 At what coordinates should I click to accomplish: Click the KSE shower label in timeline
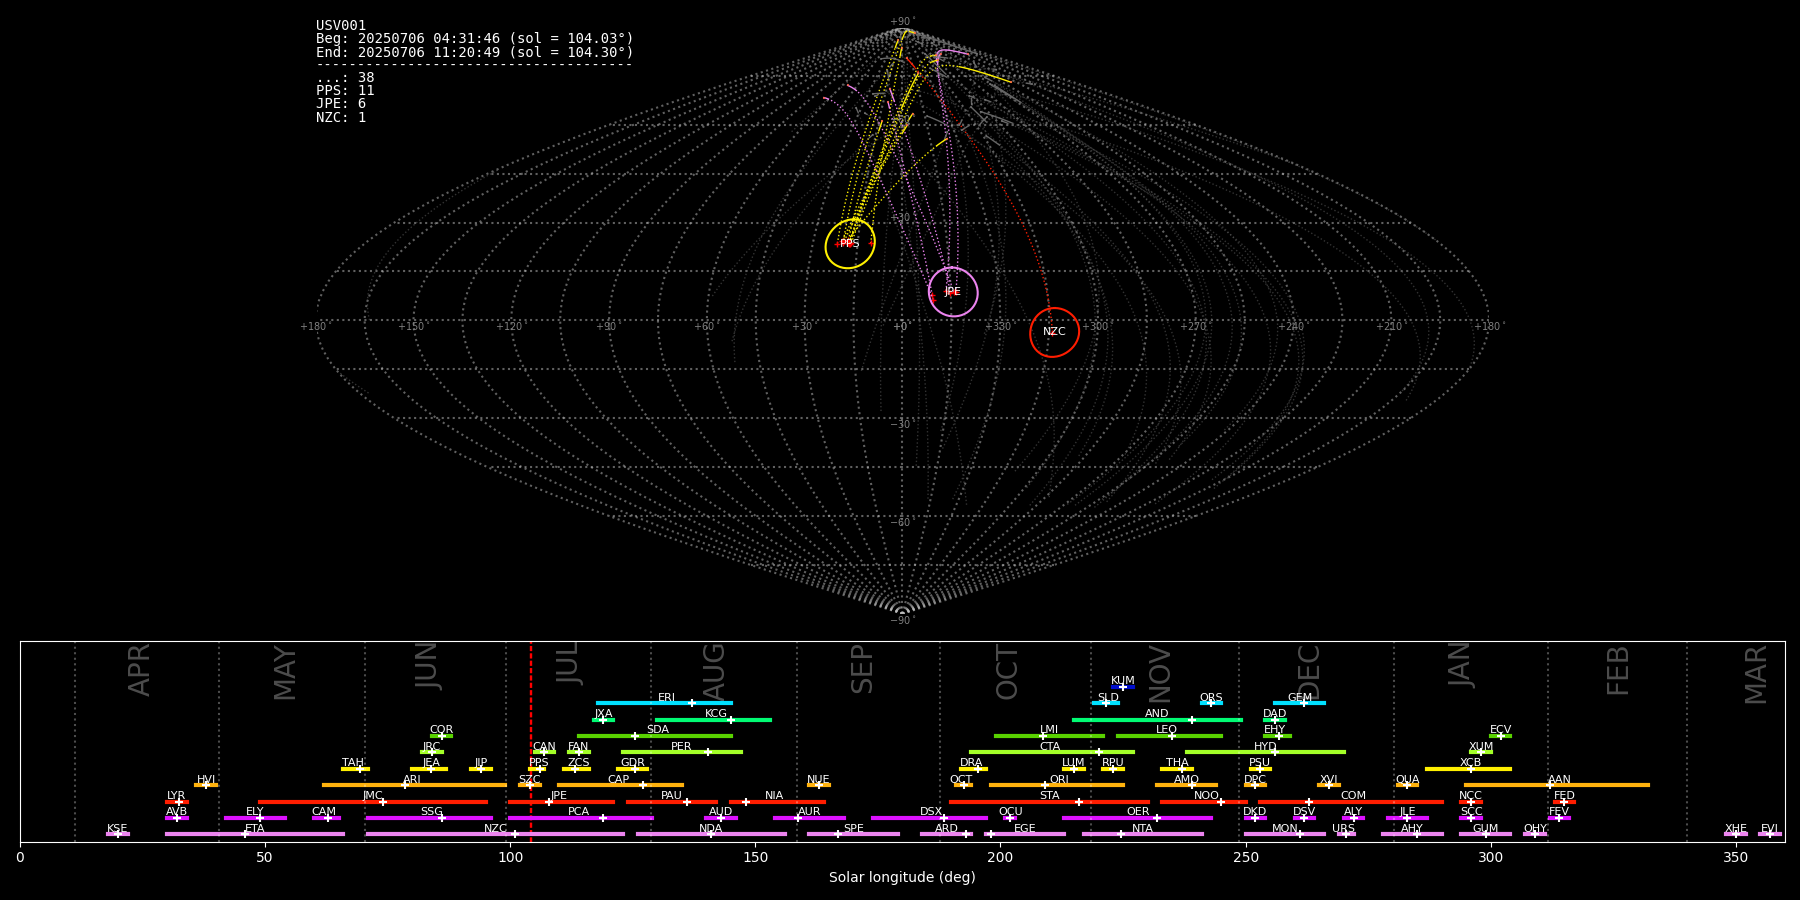(x=117, y=828)
